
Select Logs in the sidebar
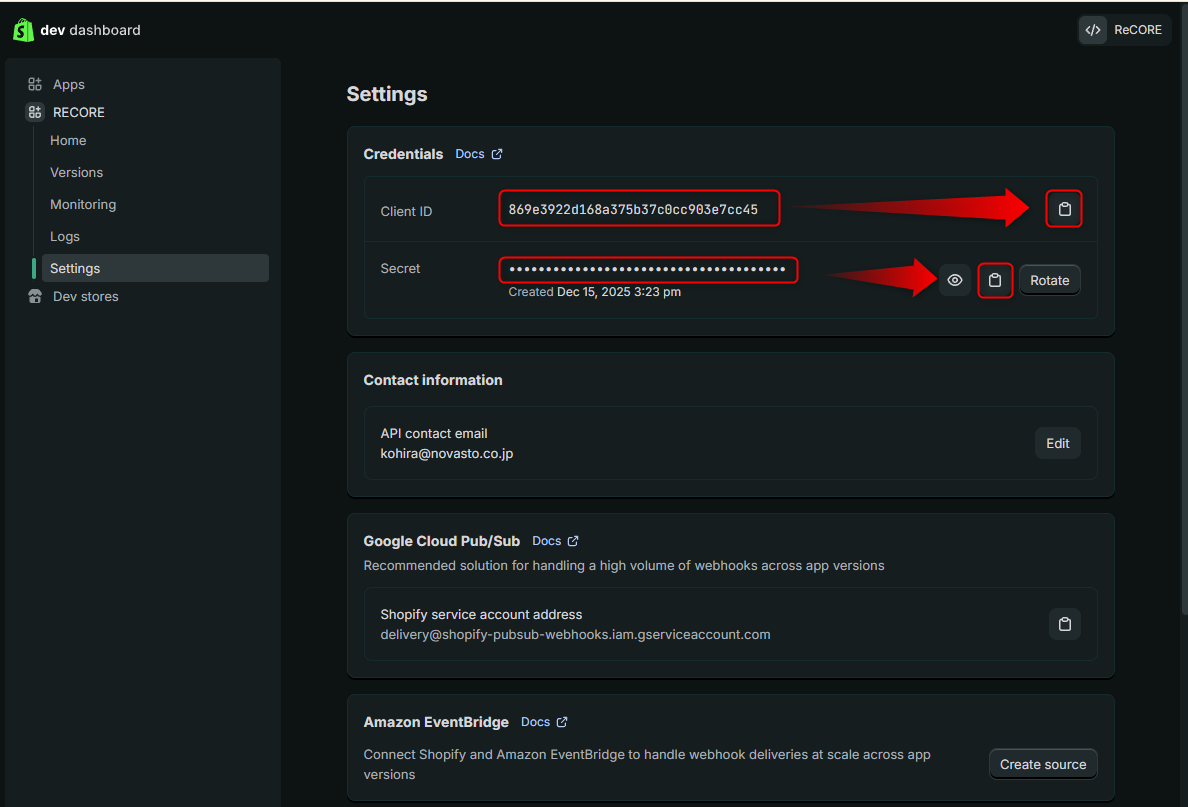[65, 236]
